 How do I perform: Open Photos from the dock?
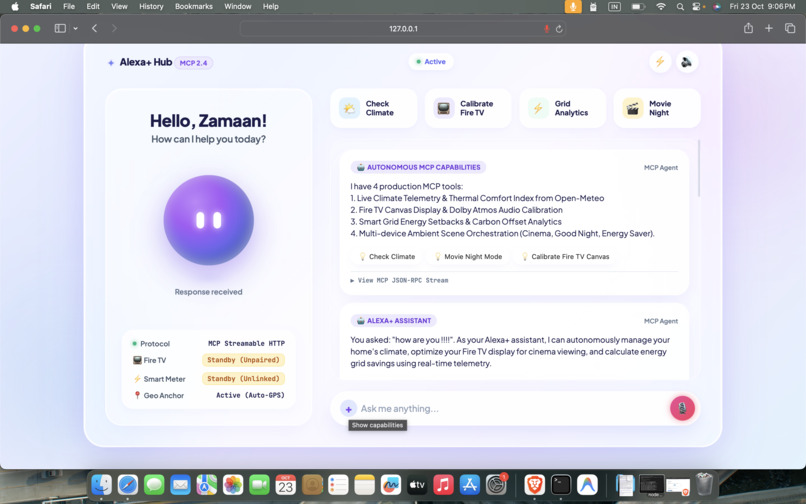[x=233, y=484]
